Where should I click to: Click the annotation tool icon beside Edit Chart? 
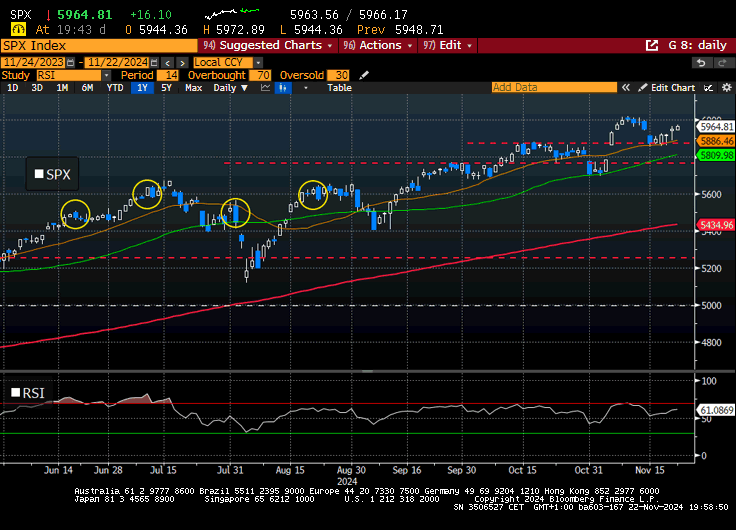(x=708, y=88)
